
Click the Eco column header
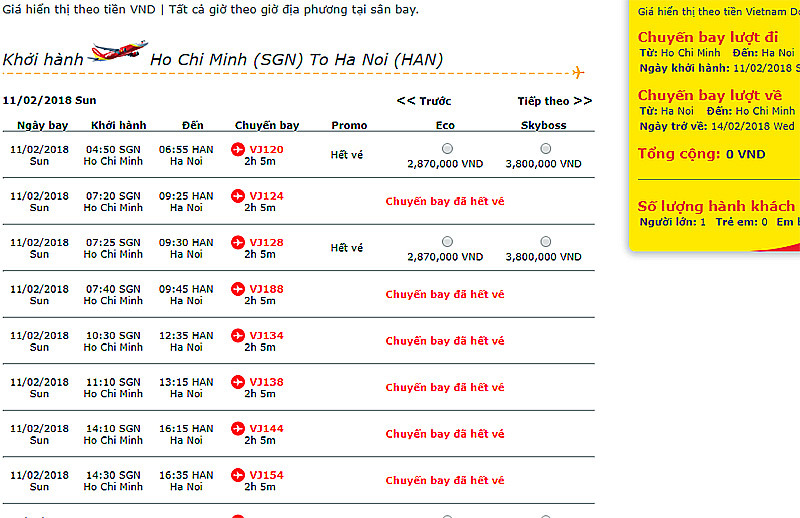pos(445,126)
